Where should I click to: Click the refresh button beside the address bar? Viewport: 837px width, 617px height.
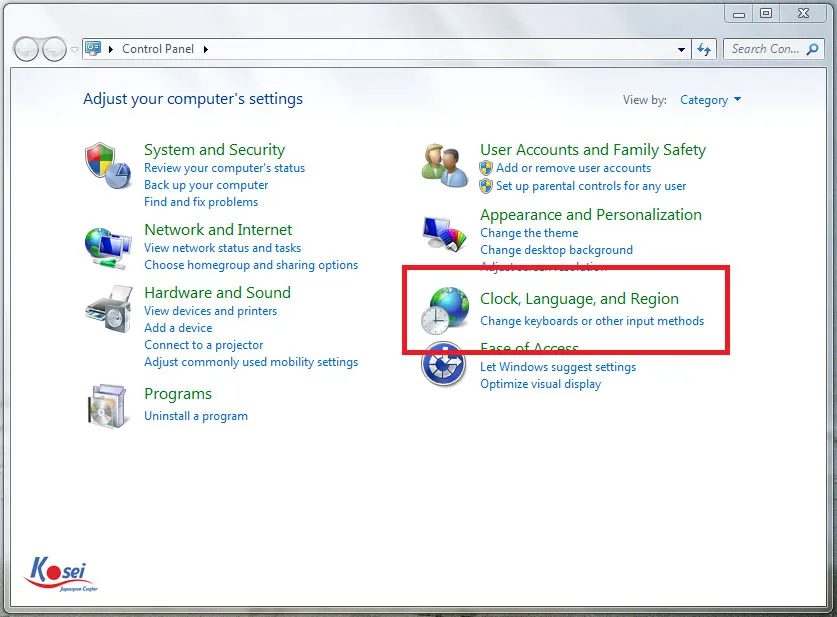705,49
